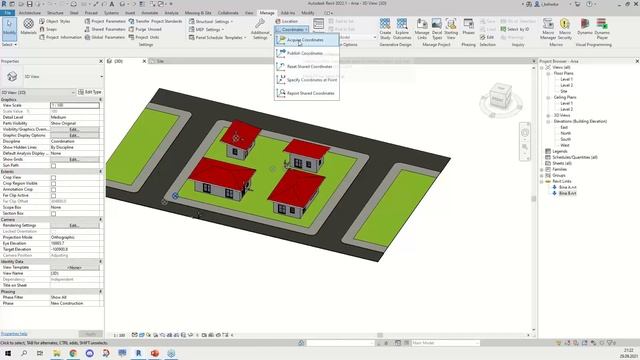Click Transfer Project Standards

click(x=155, y=21)
